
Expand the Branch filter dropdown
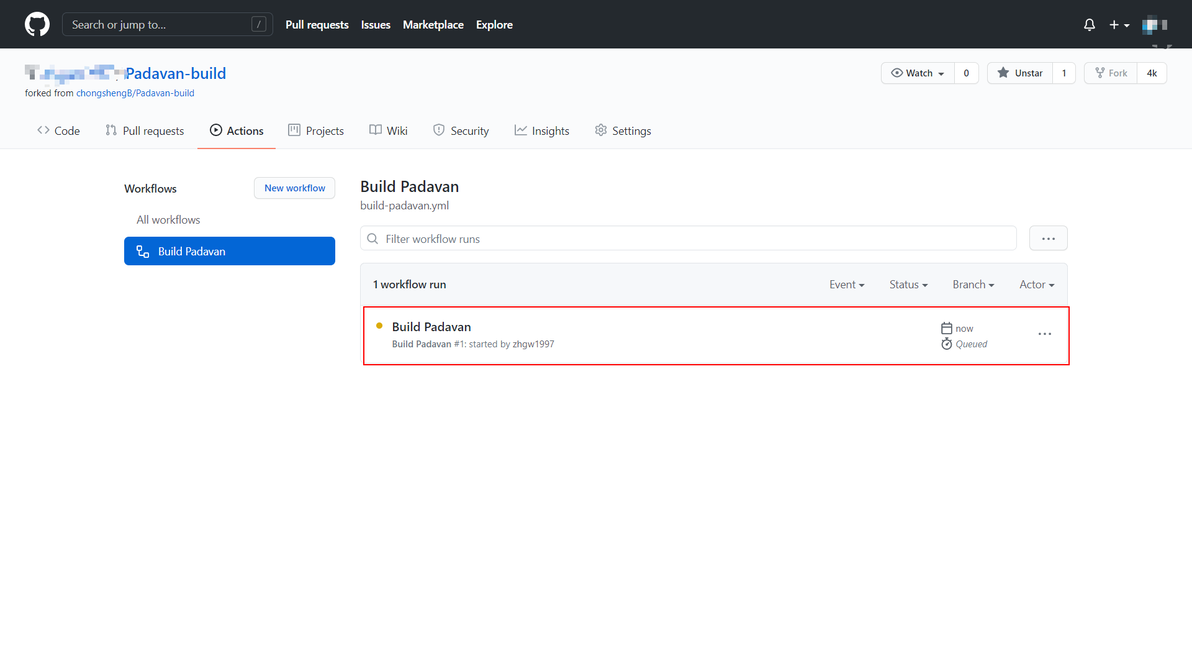[x=973, y=285]
